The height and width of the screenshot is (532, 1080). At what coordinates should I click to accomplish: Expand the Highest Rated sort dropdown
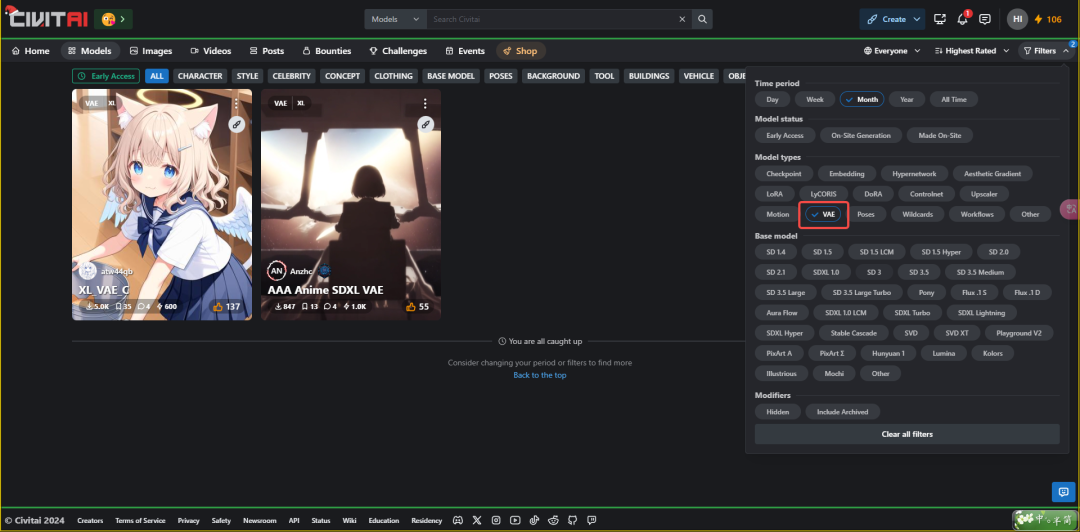(x=970, y=51)
